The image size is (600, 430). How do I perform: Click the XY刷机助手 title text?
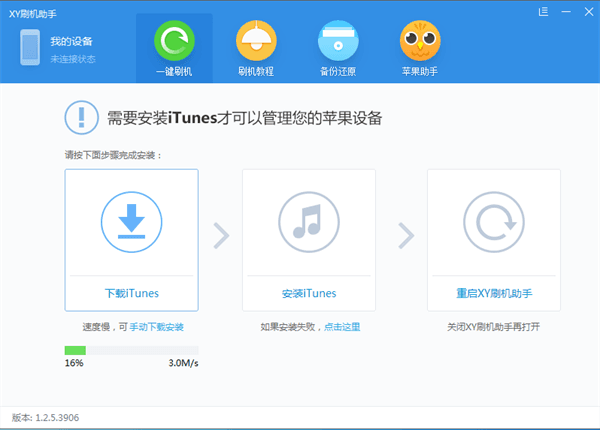33,14
